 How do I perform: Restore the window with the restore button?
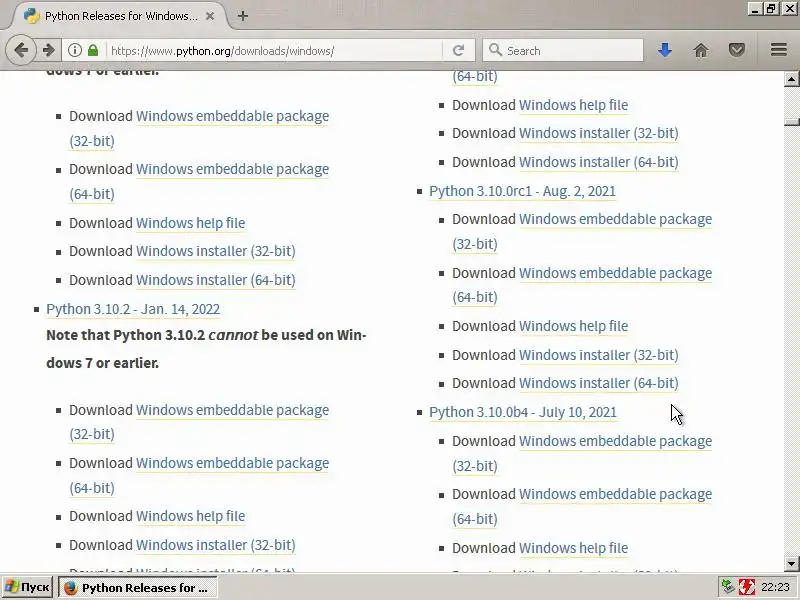coord(771,8)
